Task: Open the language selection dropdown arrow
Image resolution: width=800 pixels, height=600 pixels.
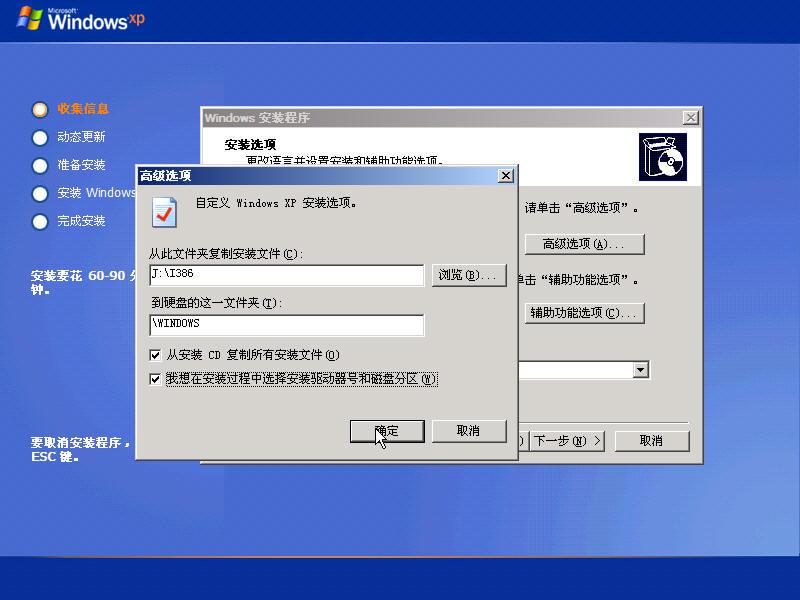Action: [x=641, y=369]
